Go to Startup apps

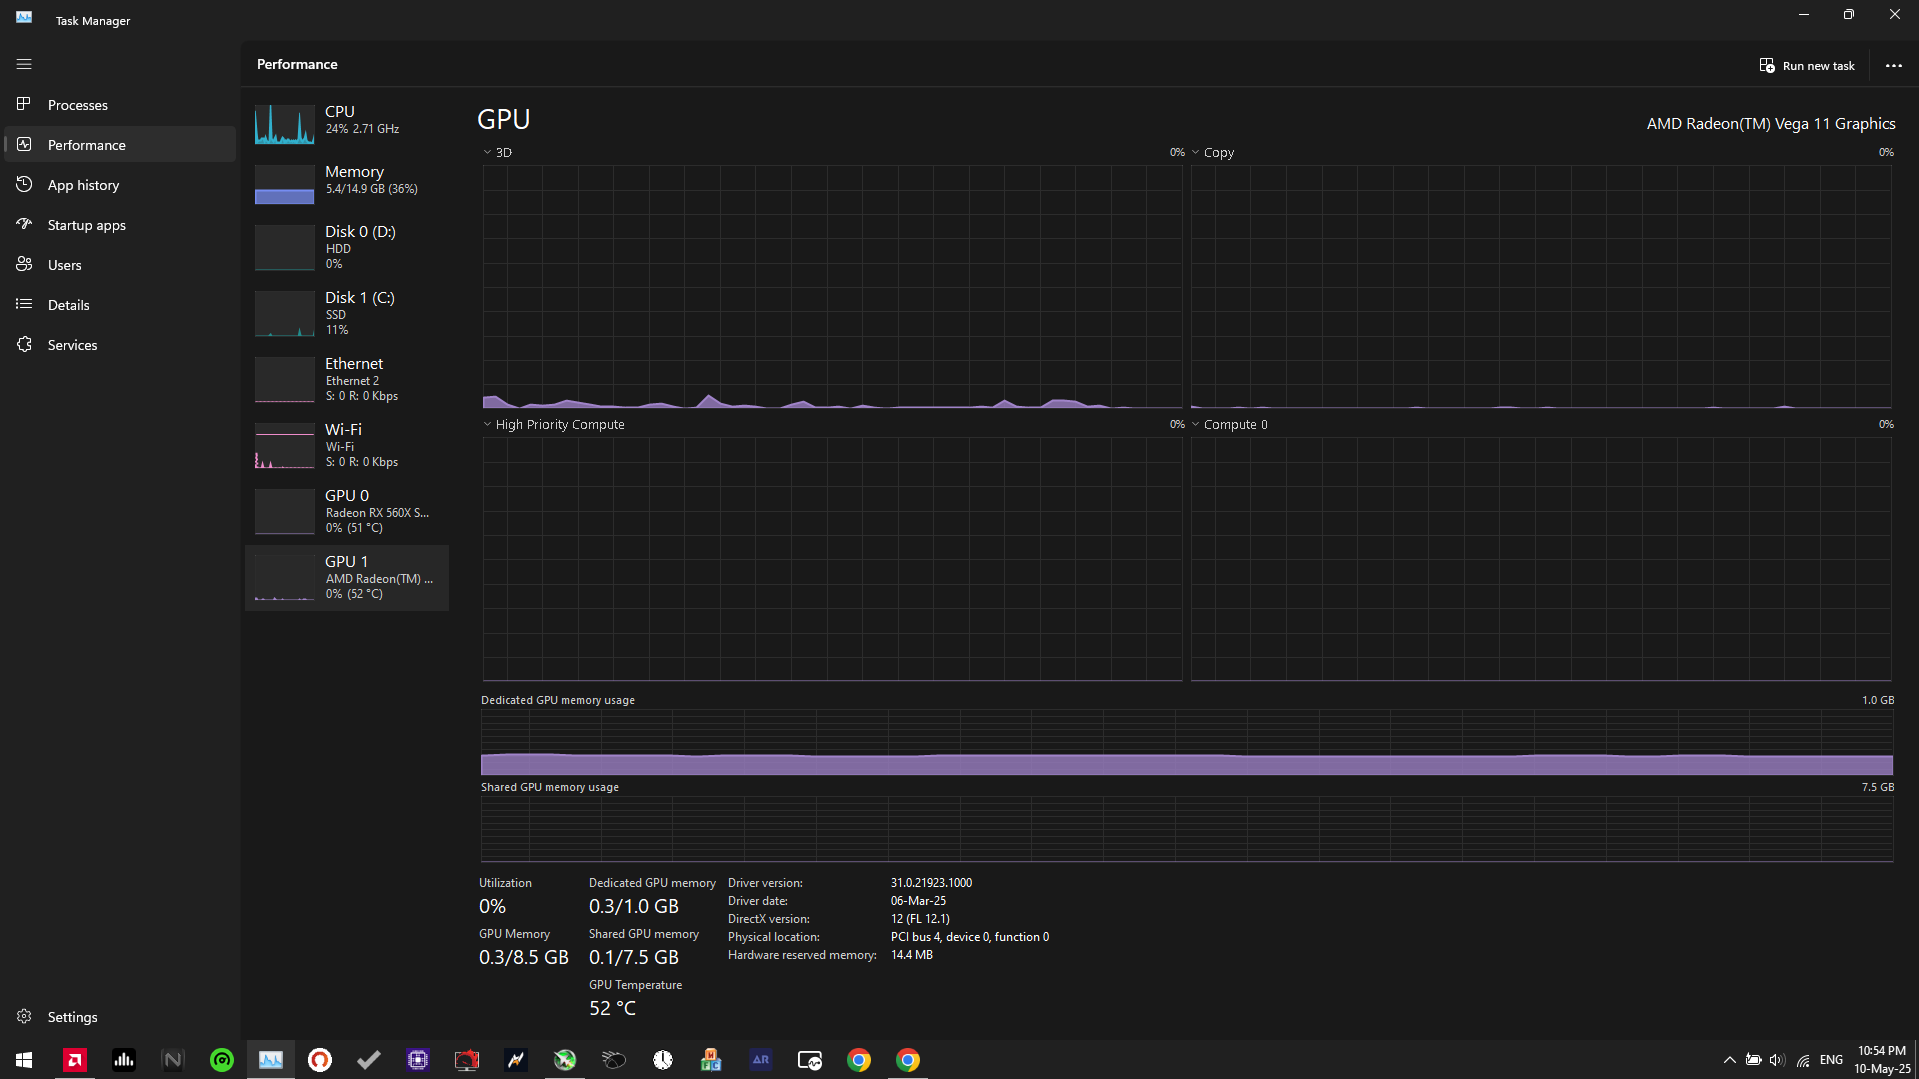pyautogui.click(x=120, y=225)
